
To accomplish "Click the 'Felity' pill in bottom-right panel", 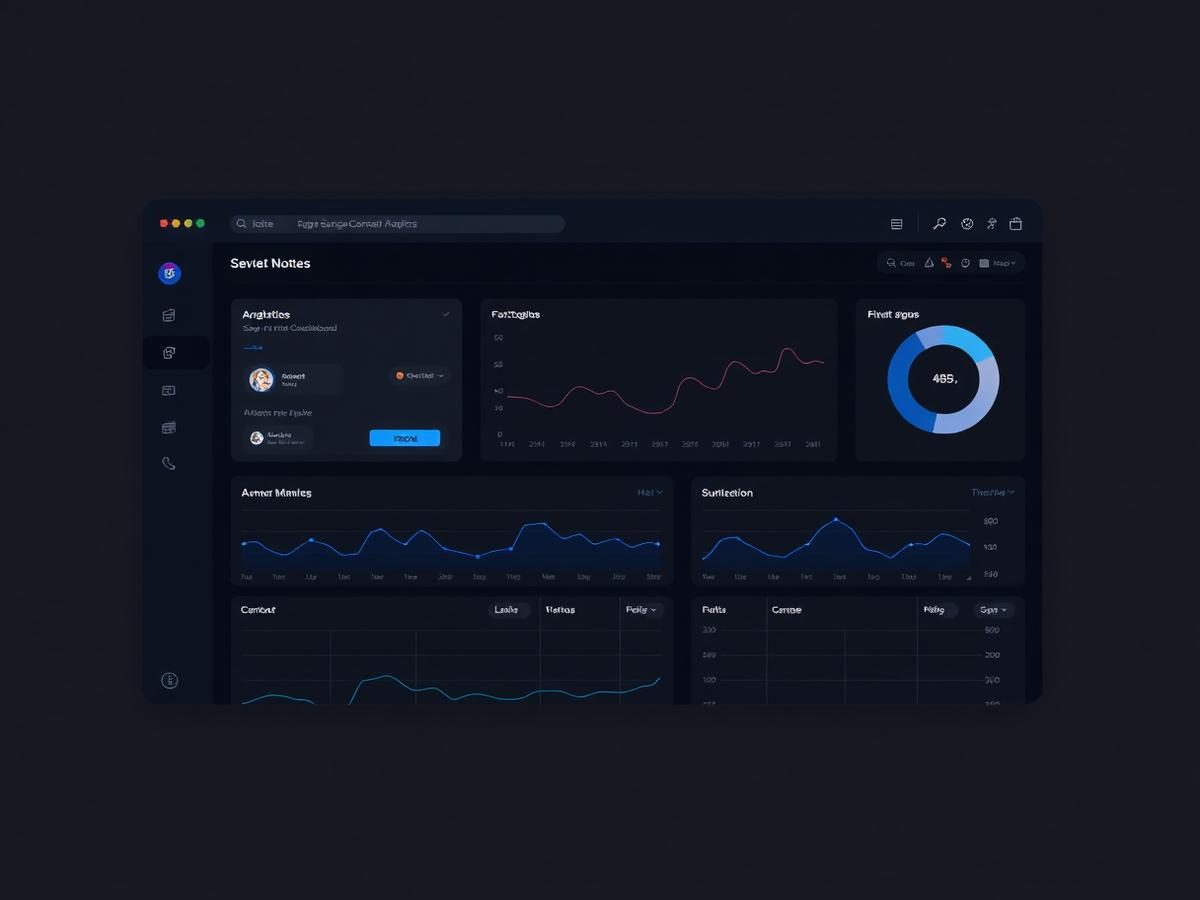I will (936, 609).
